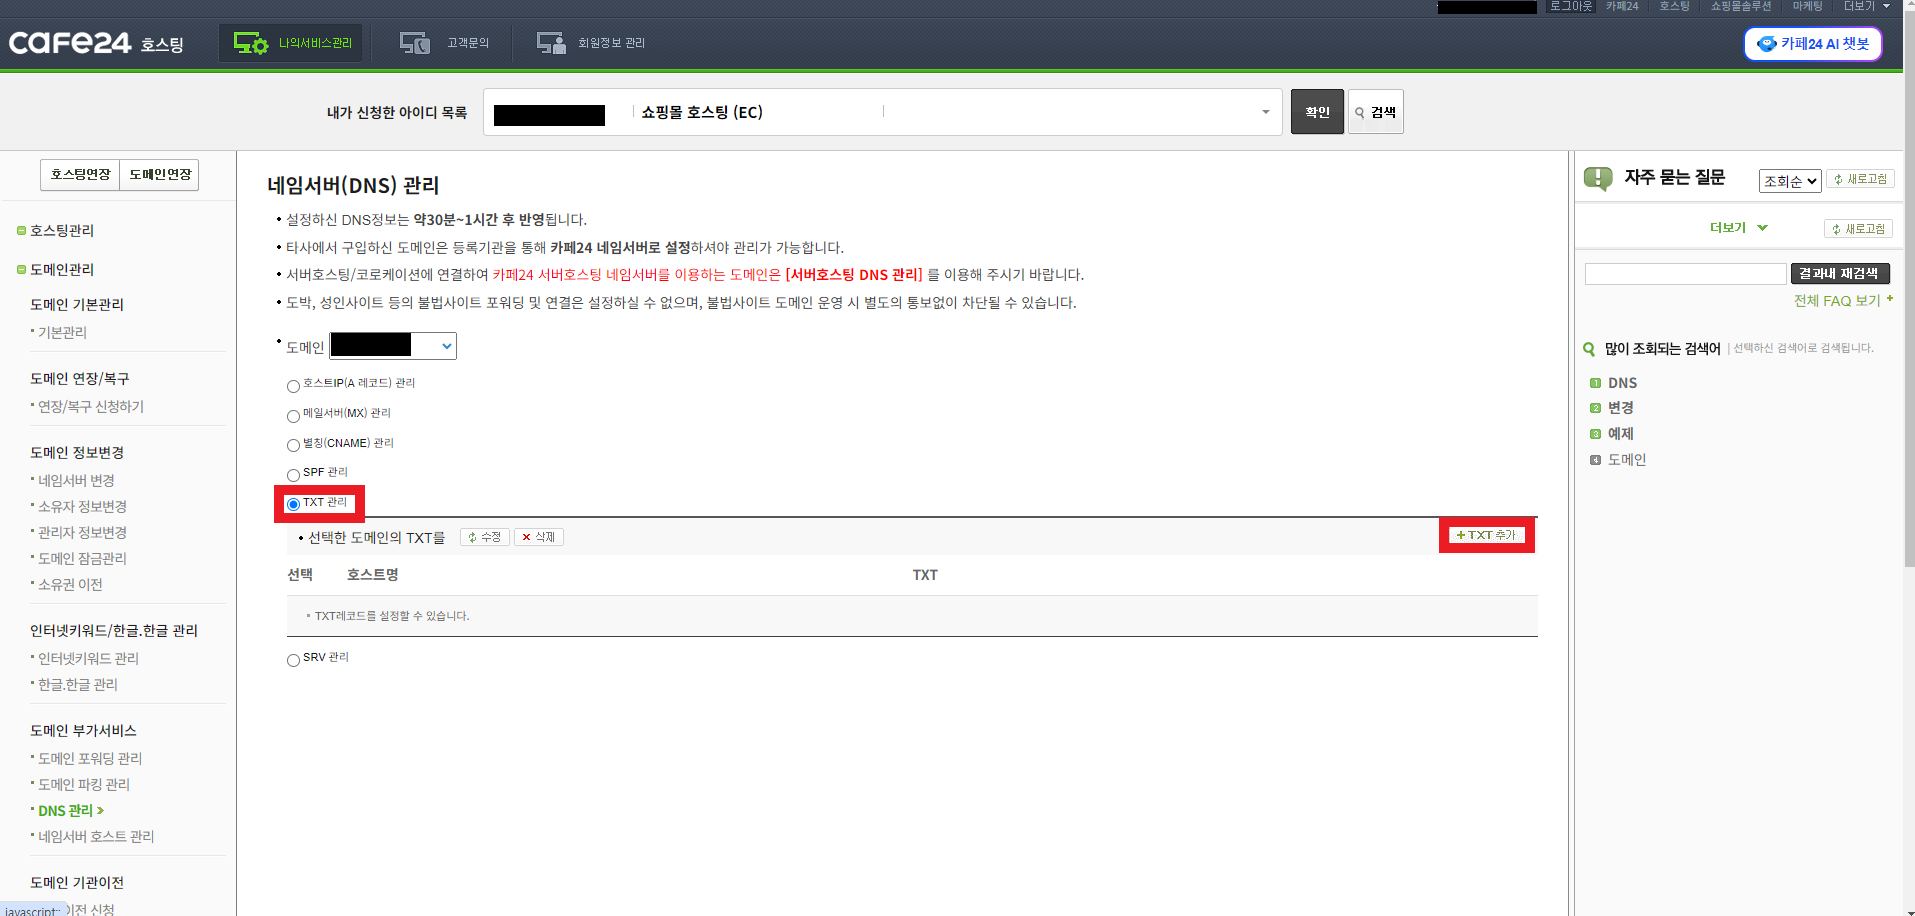1915x916 pixels.
Task: Click the 결과내 재검색 button
Action: coord(1839,274)
